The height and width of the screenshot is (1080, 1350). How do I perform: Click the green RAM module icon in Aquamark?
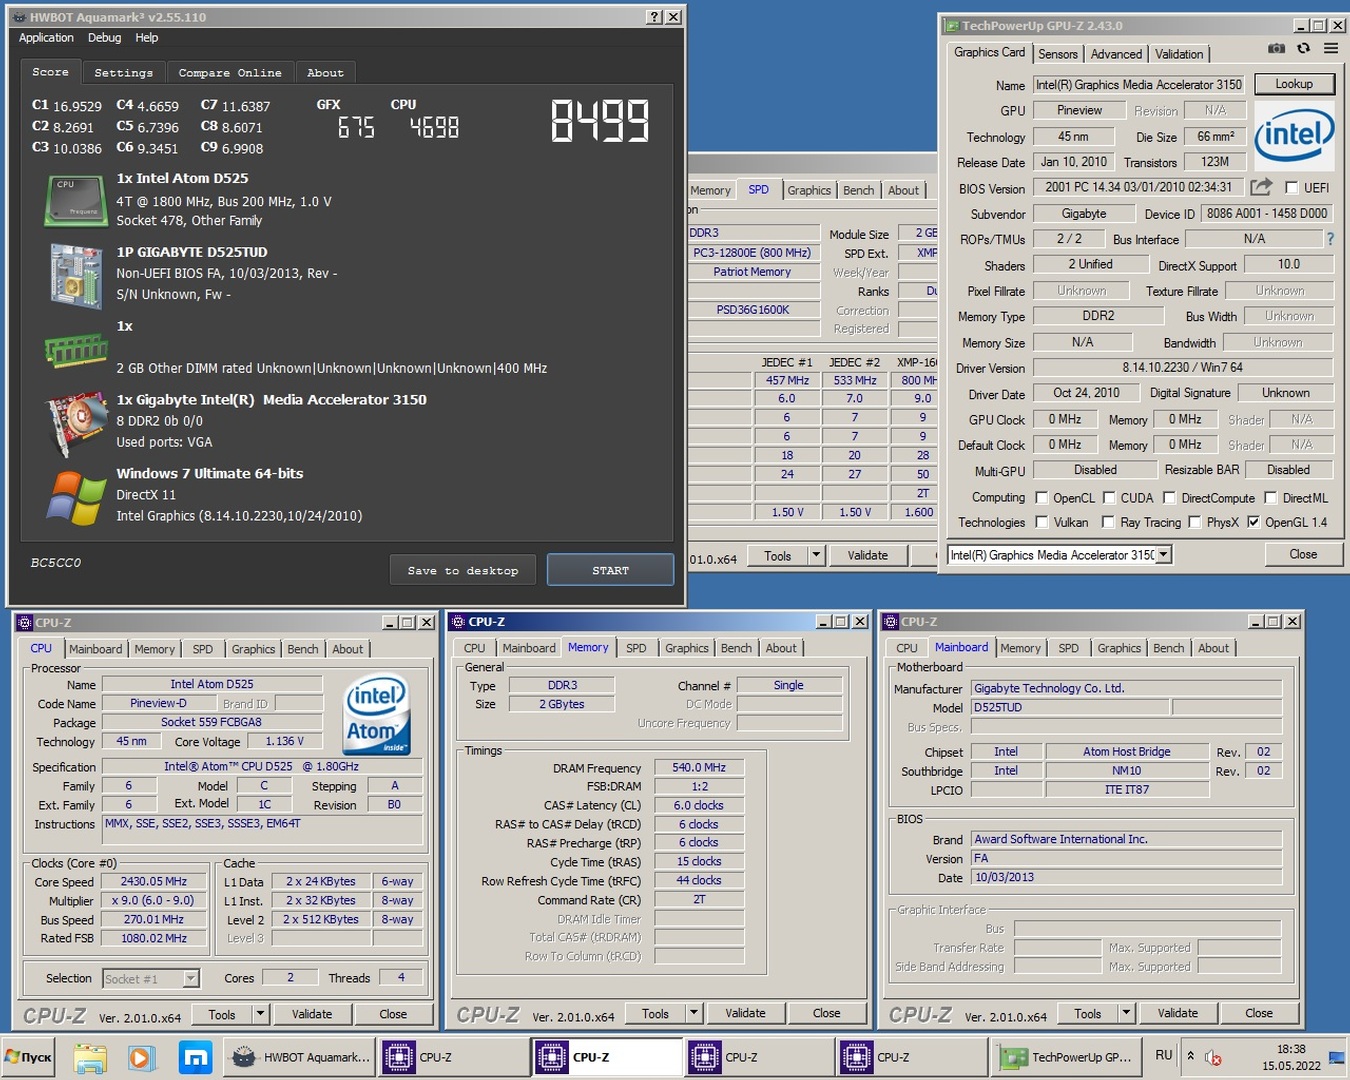tap(76, 350)
